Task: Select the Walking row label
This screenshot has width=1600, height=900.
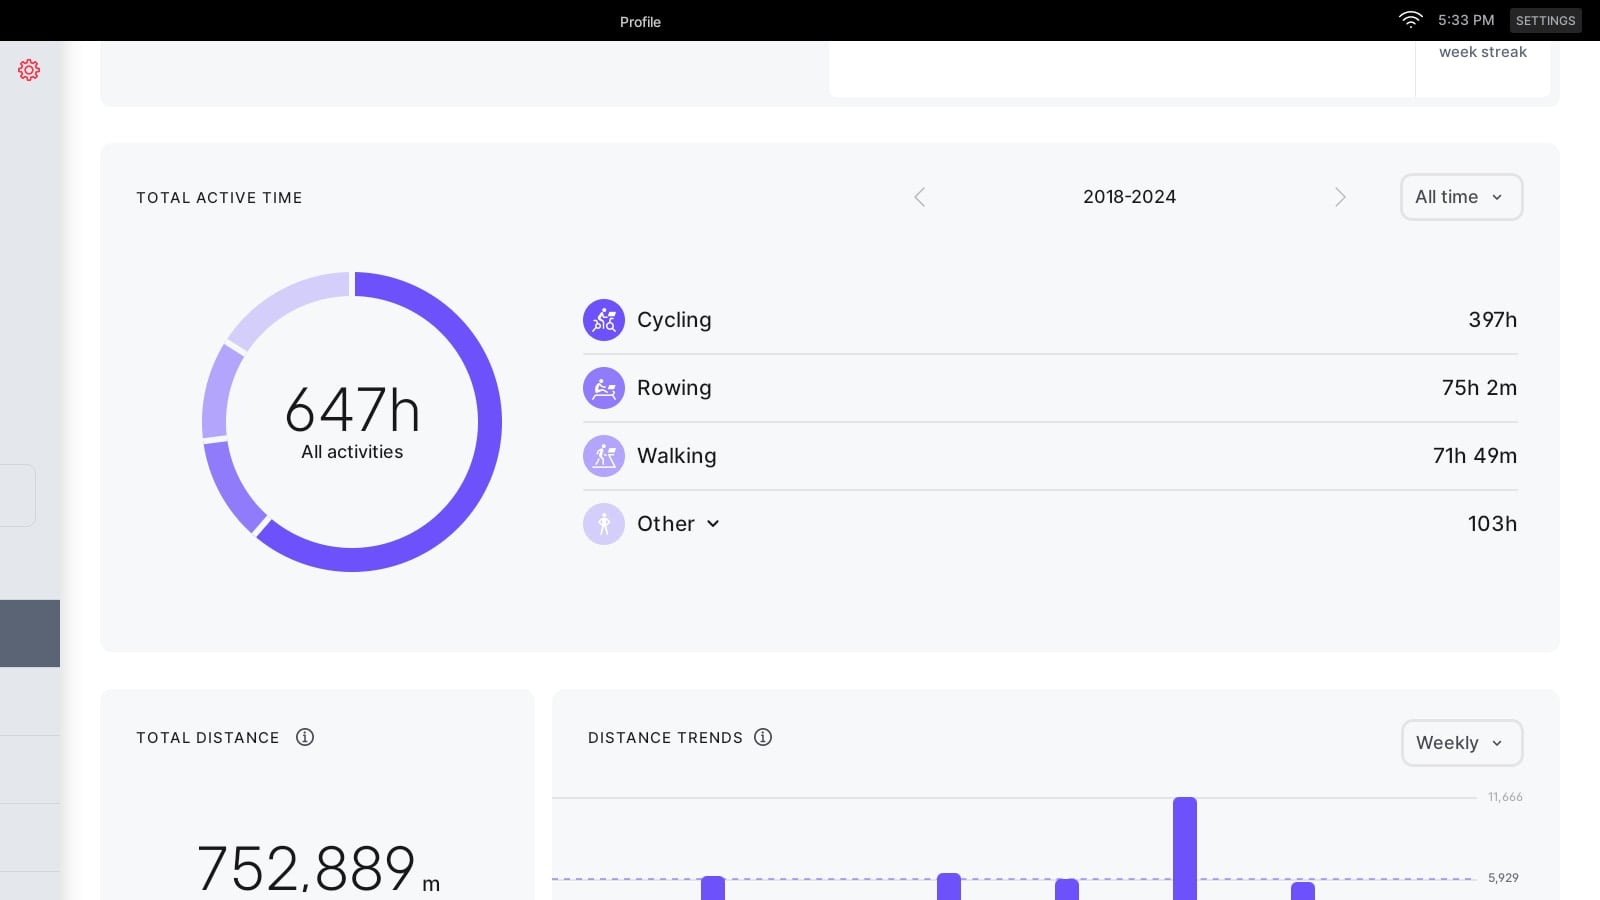Action: pyautogui.click(x=677, y=456)
